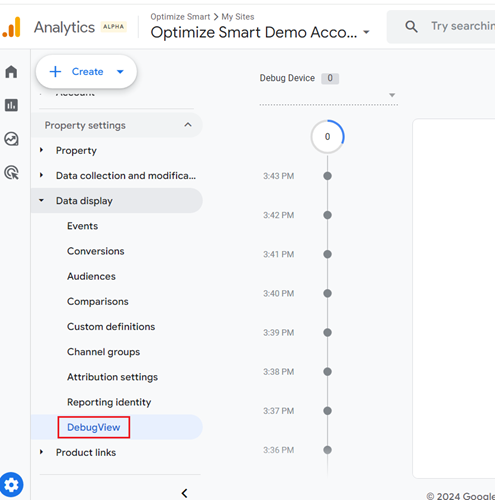Open Channel groups
This screenshot has height=500, width=495.
103,352
